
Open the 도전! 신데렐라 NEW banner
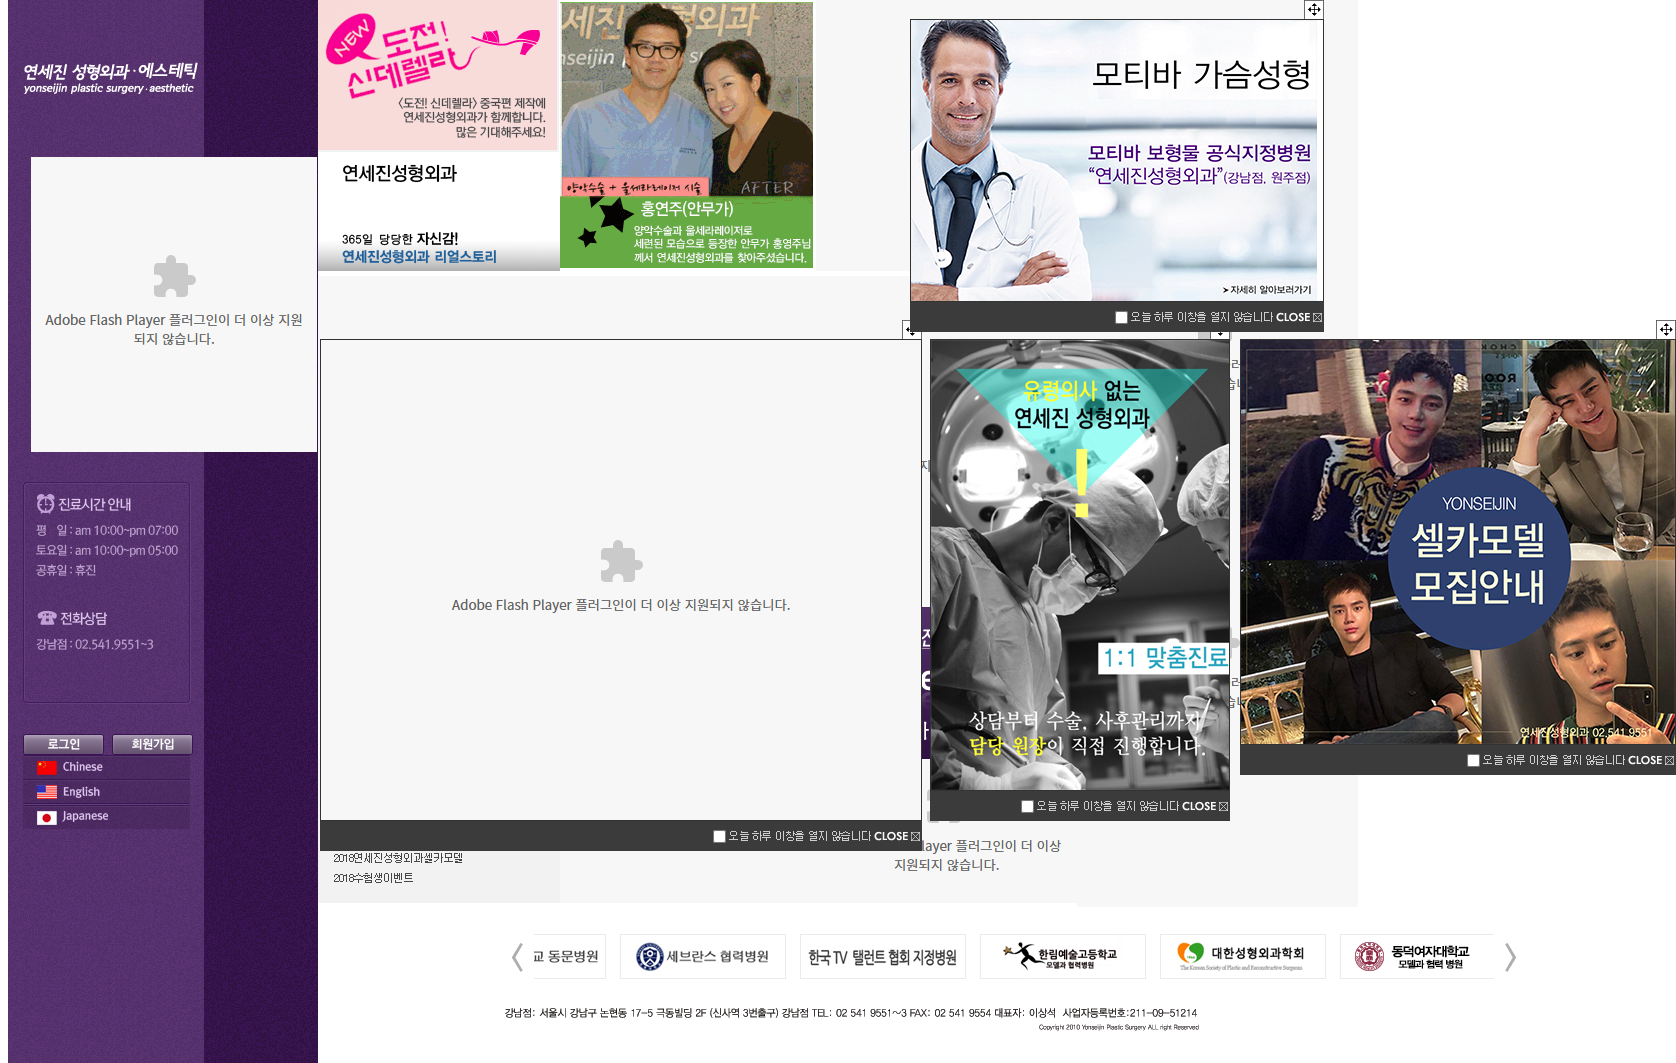438,76
